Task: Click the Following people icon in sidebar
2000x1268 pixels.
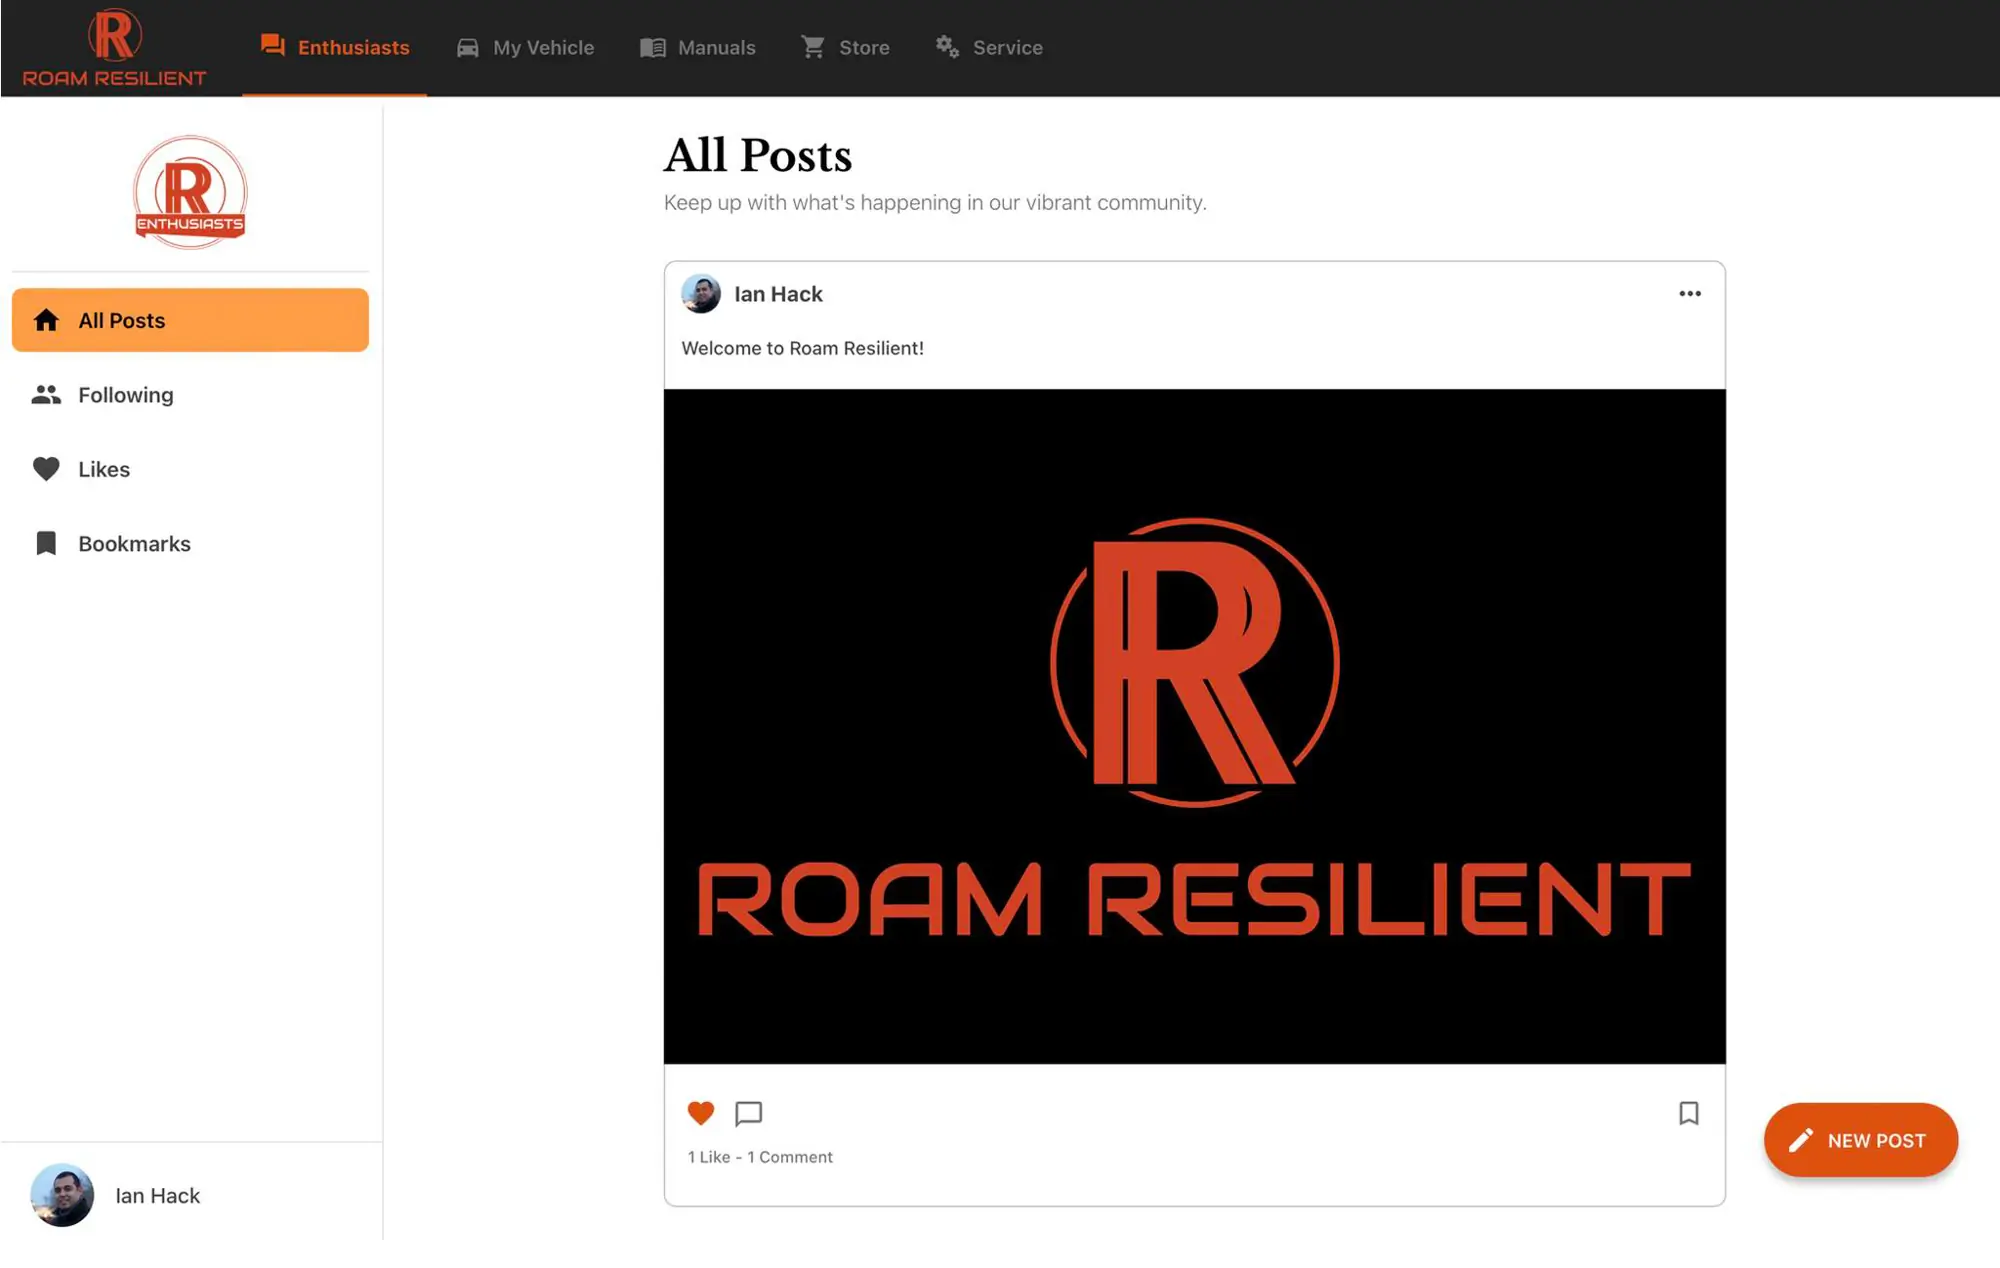Action: (45, 394)
